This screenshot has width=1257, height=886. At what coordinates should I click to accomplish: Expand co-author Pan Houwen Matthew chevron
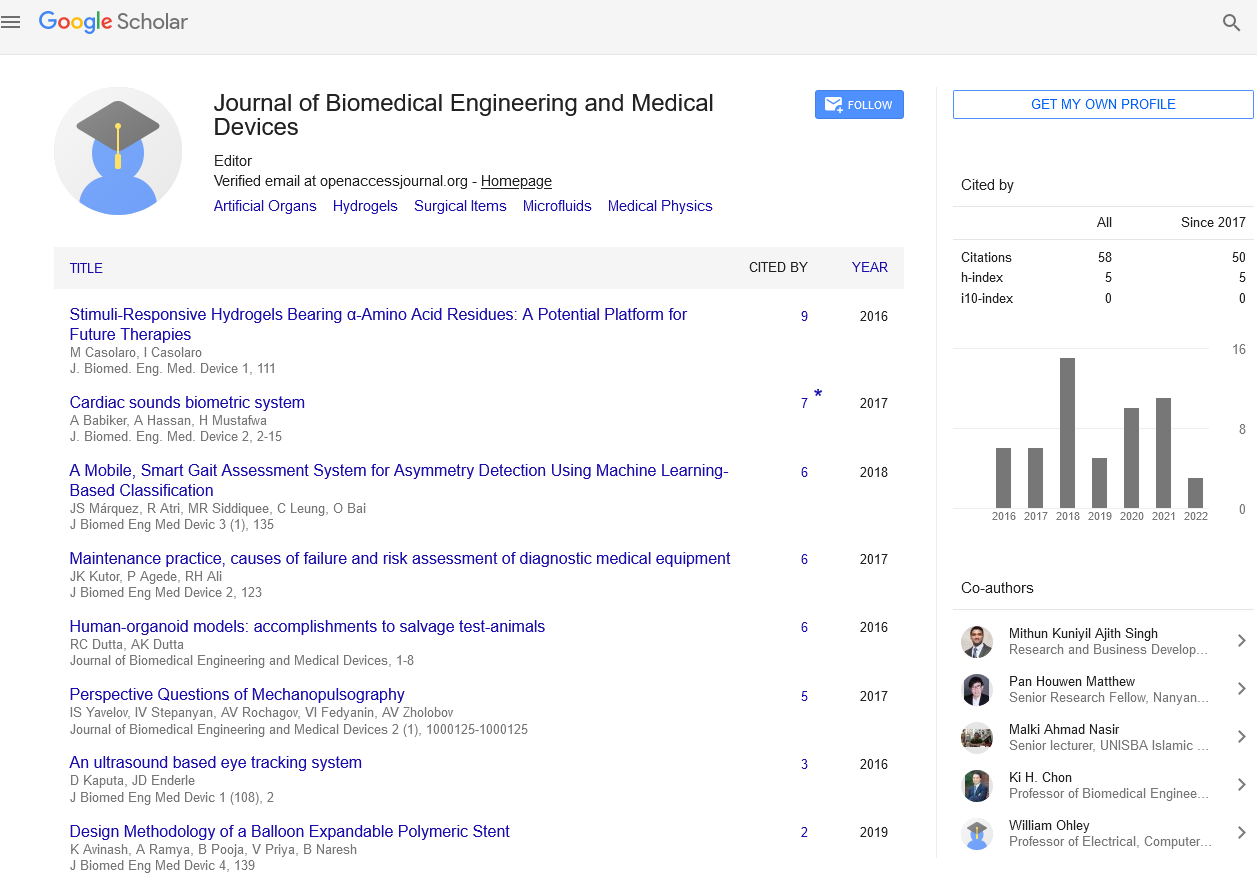(1241, 689)
